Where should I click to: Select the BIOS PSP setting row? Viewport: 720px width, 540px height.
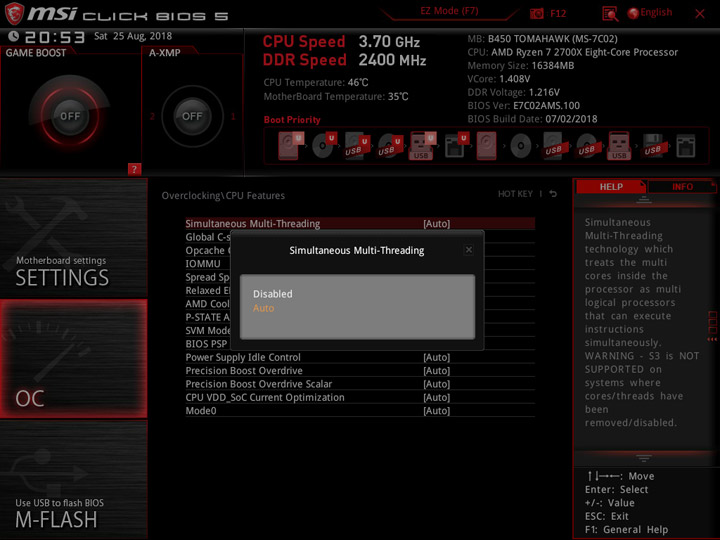click(206, 344)
